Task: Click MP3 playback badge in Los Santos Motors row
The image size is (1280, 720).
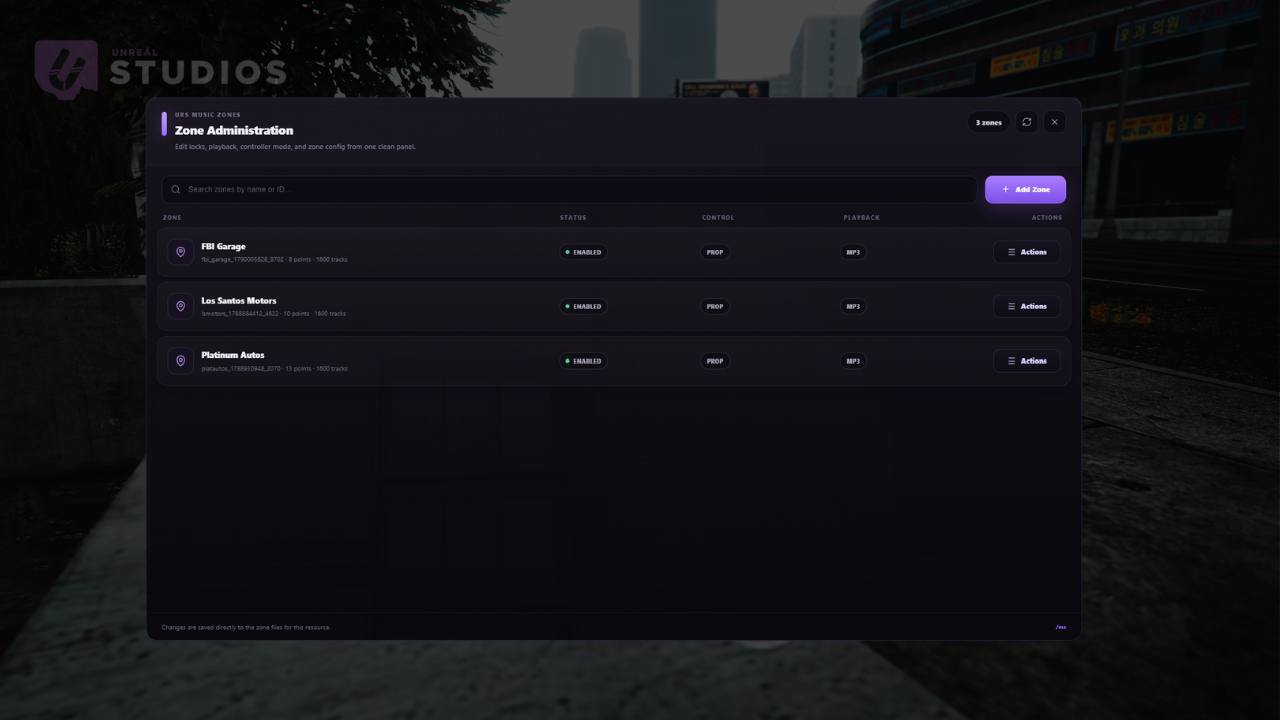Action: tap(853, 306)
